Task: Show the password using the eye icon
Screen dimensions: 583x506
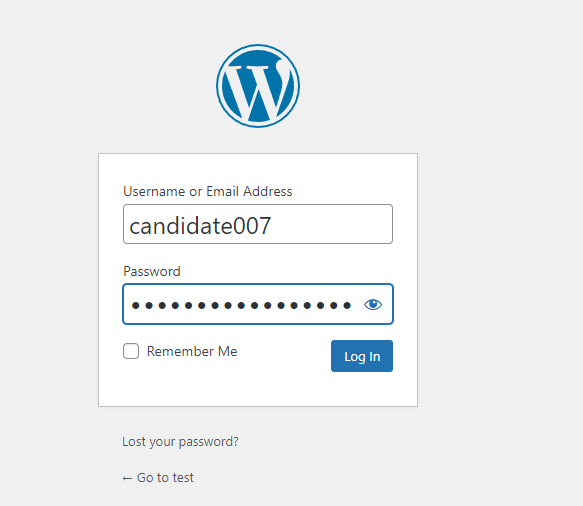Action: coord(373,304)
